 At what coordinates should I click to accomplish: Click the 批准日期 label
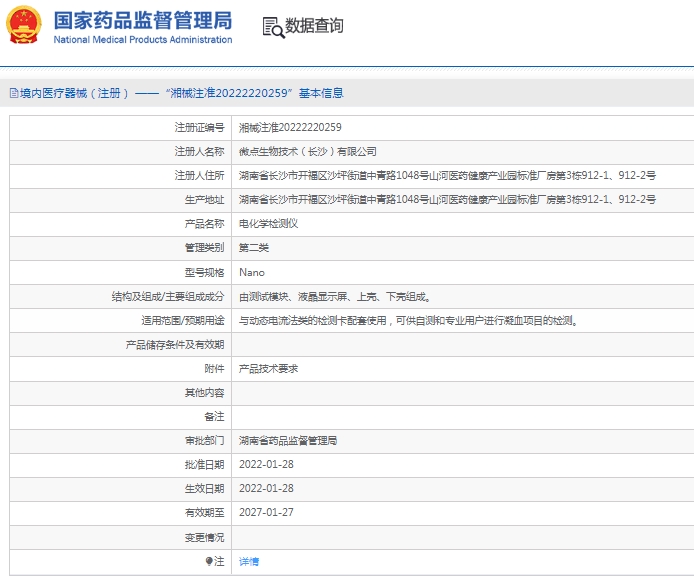pos(204,464)
